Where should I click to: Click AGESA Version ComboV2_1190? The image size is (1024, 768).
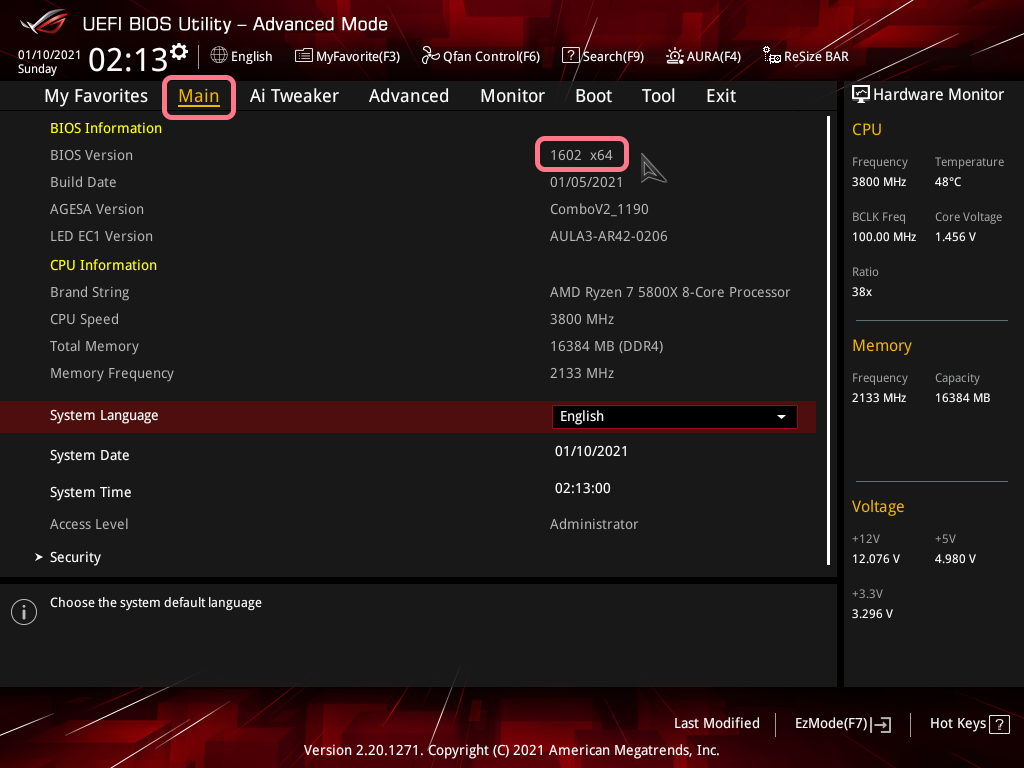coord(599,210)
